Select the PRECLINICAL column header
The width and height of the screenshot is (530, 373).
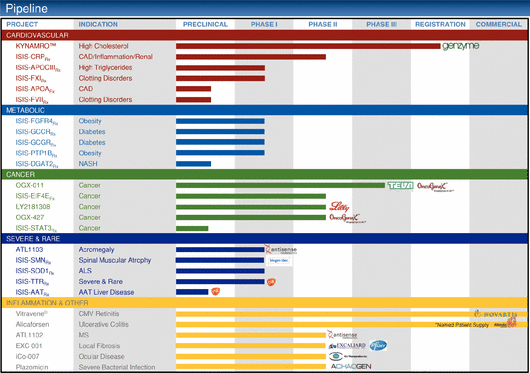pos(205,24)
